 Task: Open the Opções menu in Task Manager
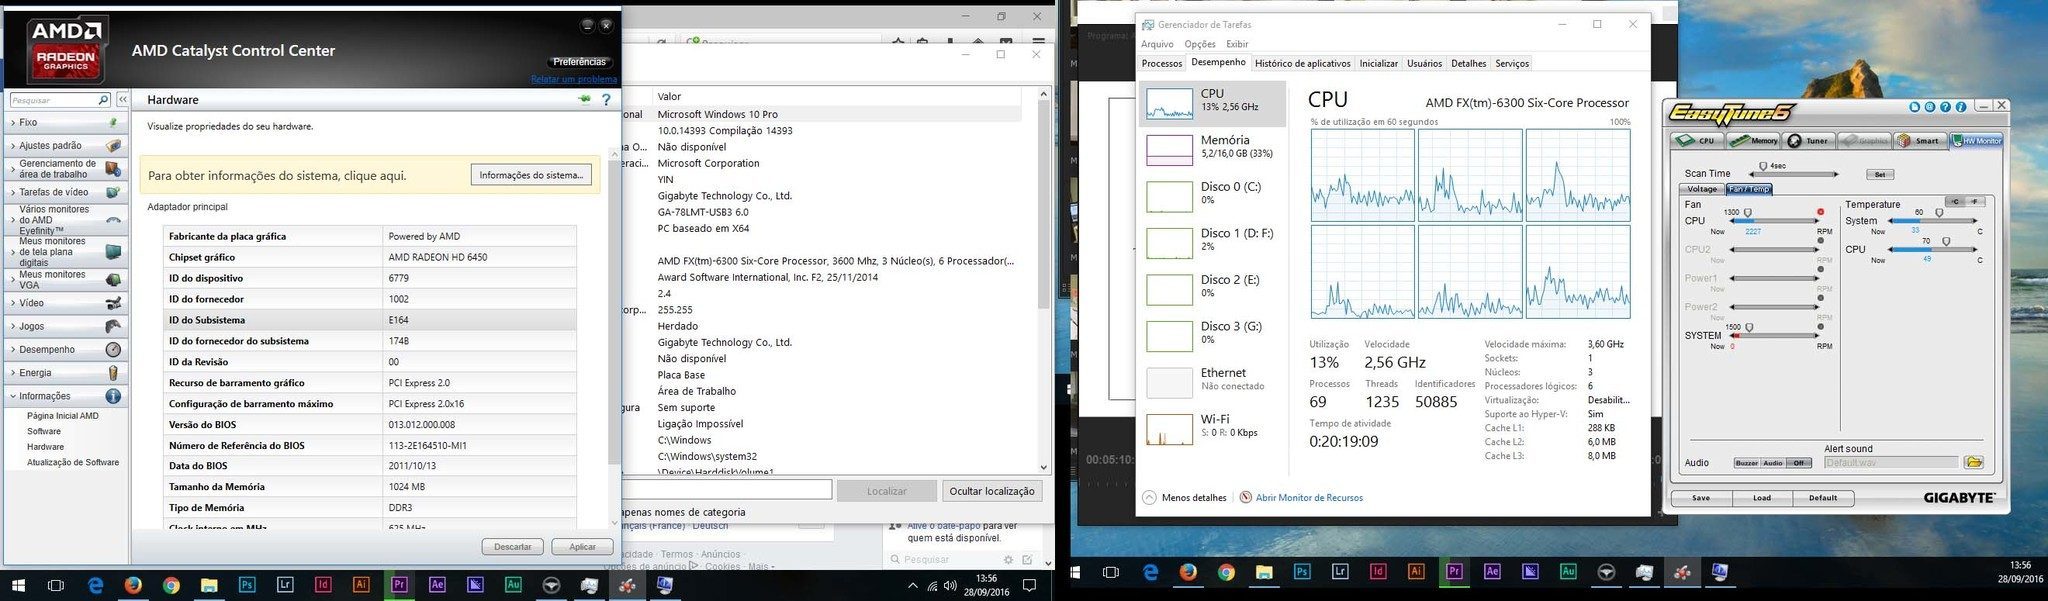(x=1199, y=44)
